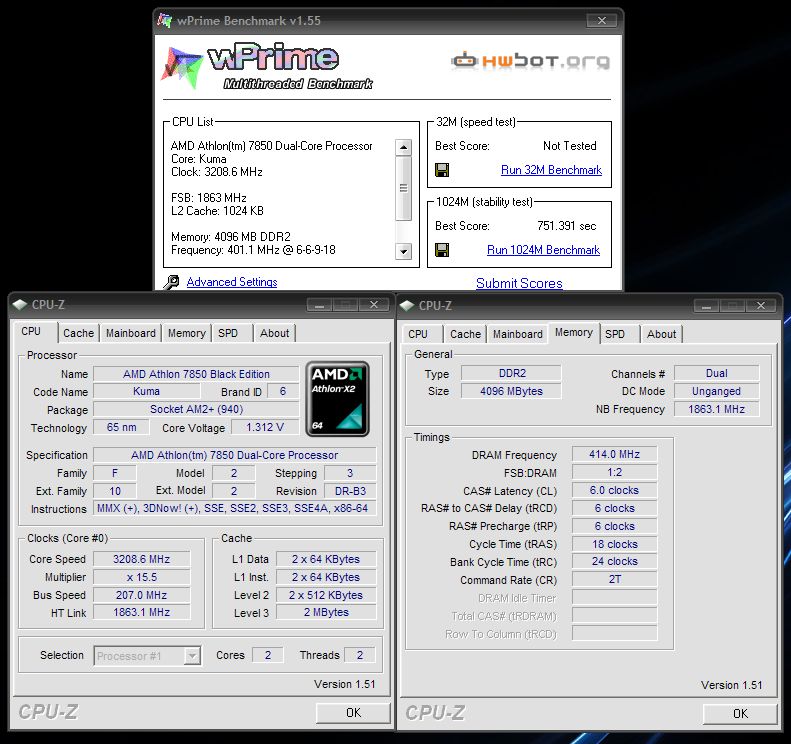Switch to Memory tab in left CPU-Z

point(187,333)
